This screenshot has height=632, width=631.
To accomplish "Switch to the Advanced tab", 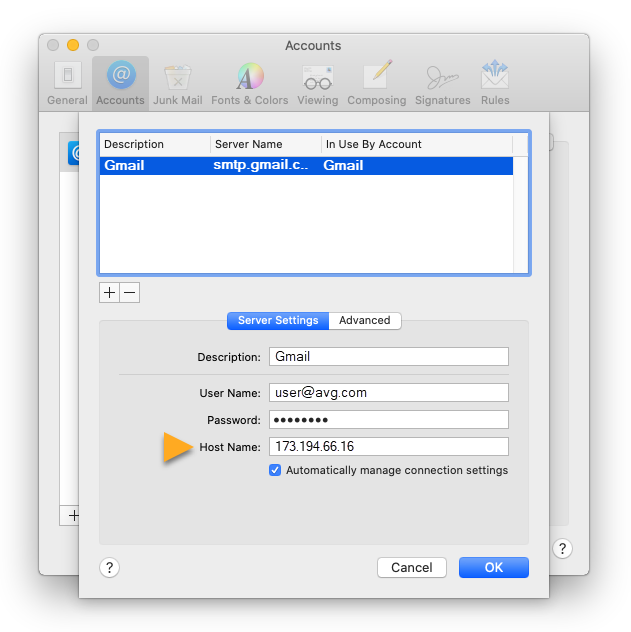I will point(365,320).
